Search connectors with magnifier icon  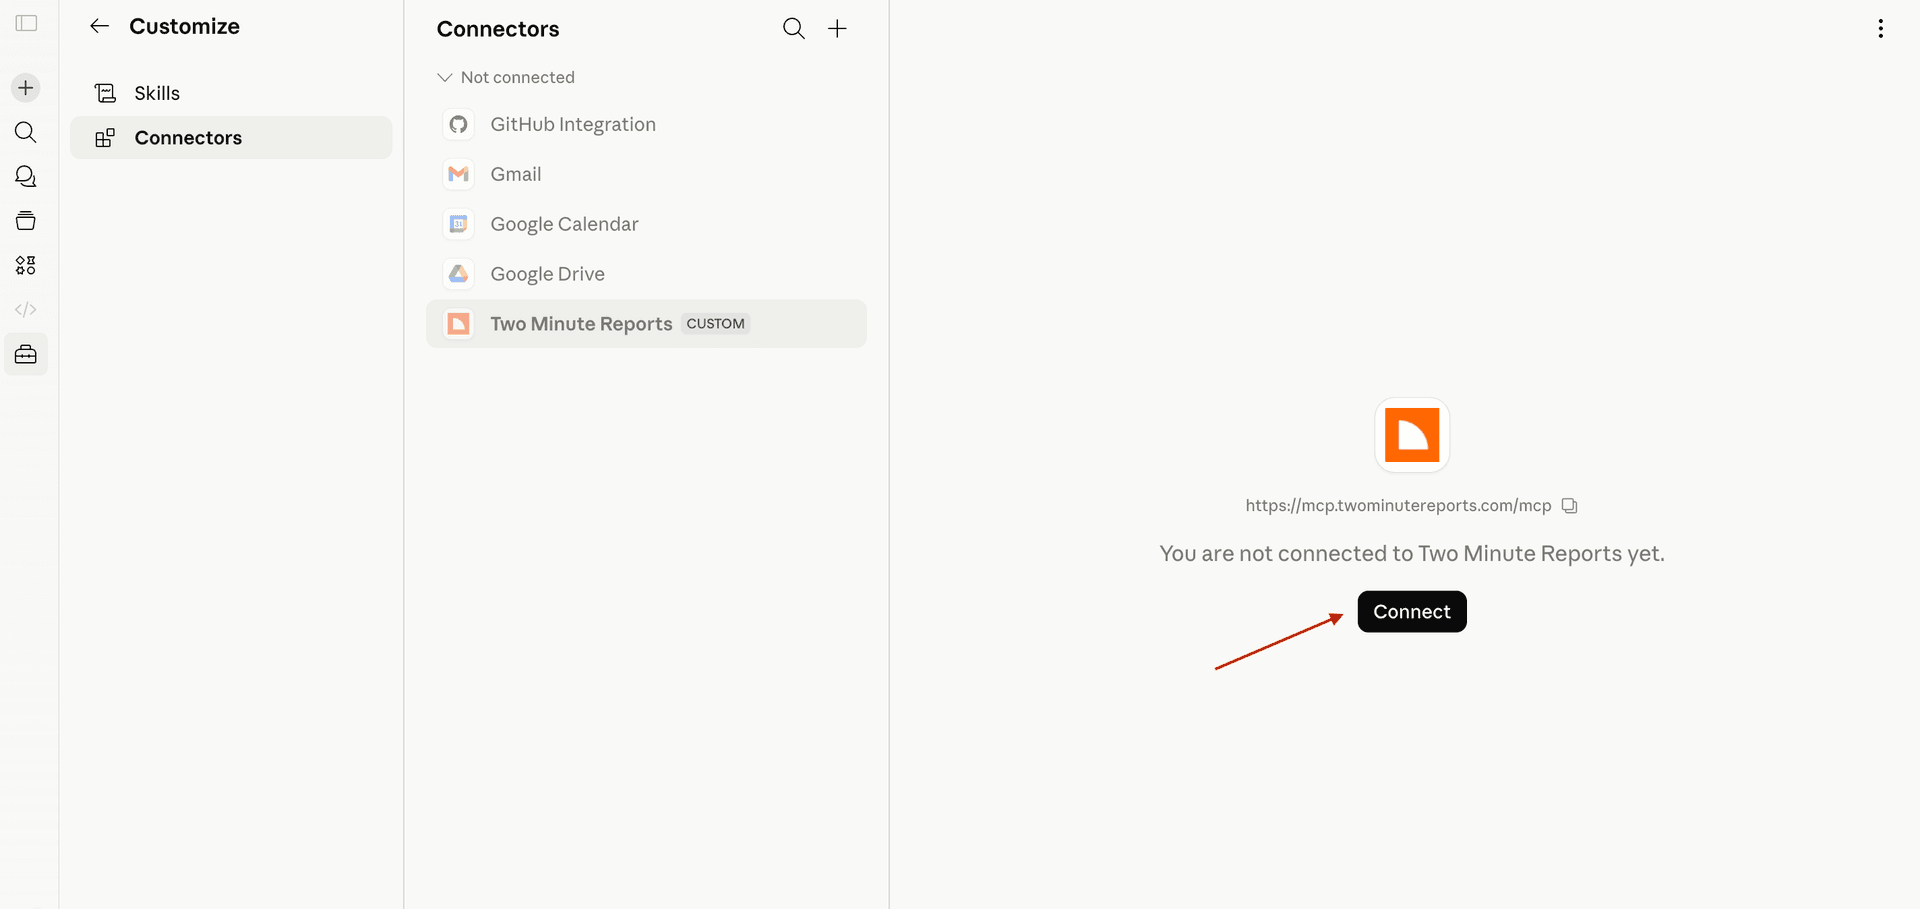pyautogui.click(x=794, y=29)
